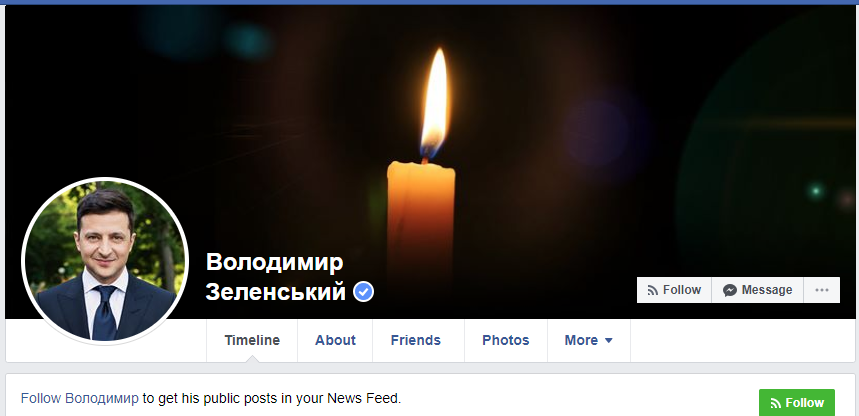Click the feed icon on green Follow button
The width and height of the screenshot is (859, 416).
776,403
